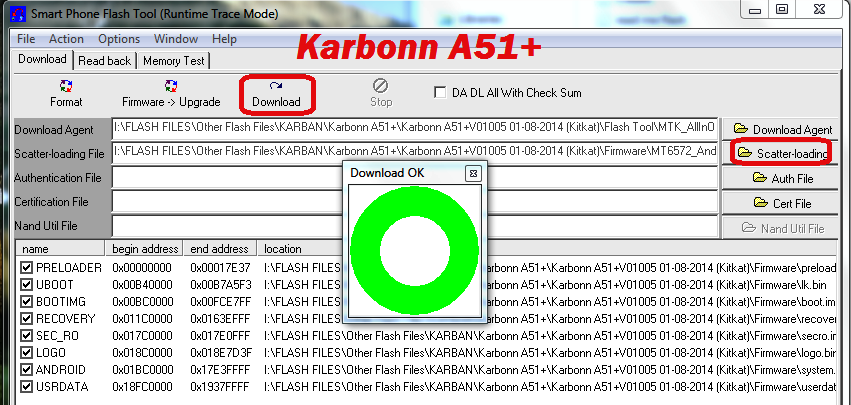Click the Download Agent label
The image size is (851, 405).
click(x=54, y=130)
